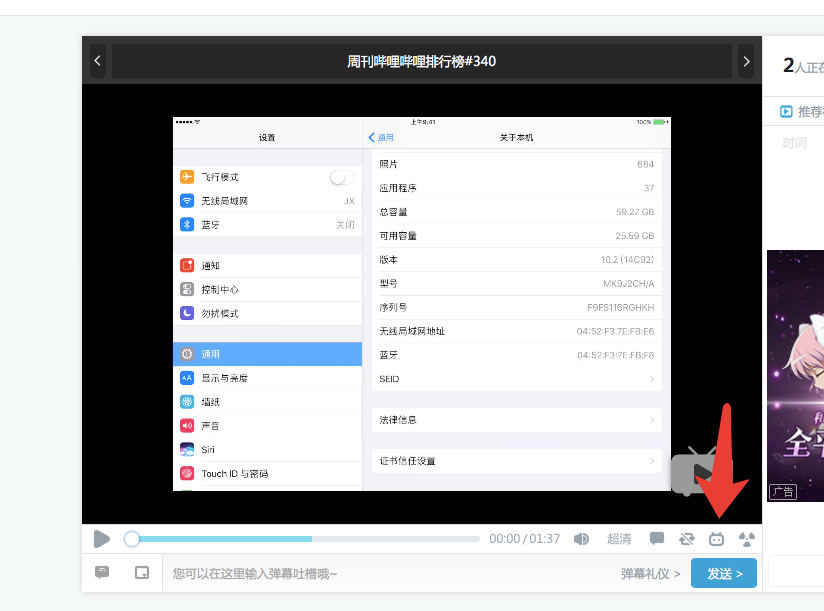
Task: Click the 应用程序 count 37
Action: [x=649, y=188]
